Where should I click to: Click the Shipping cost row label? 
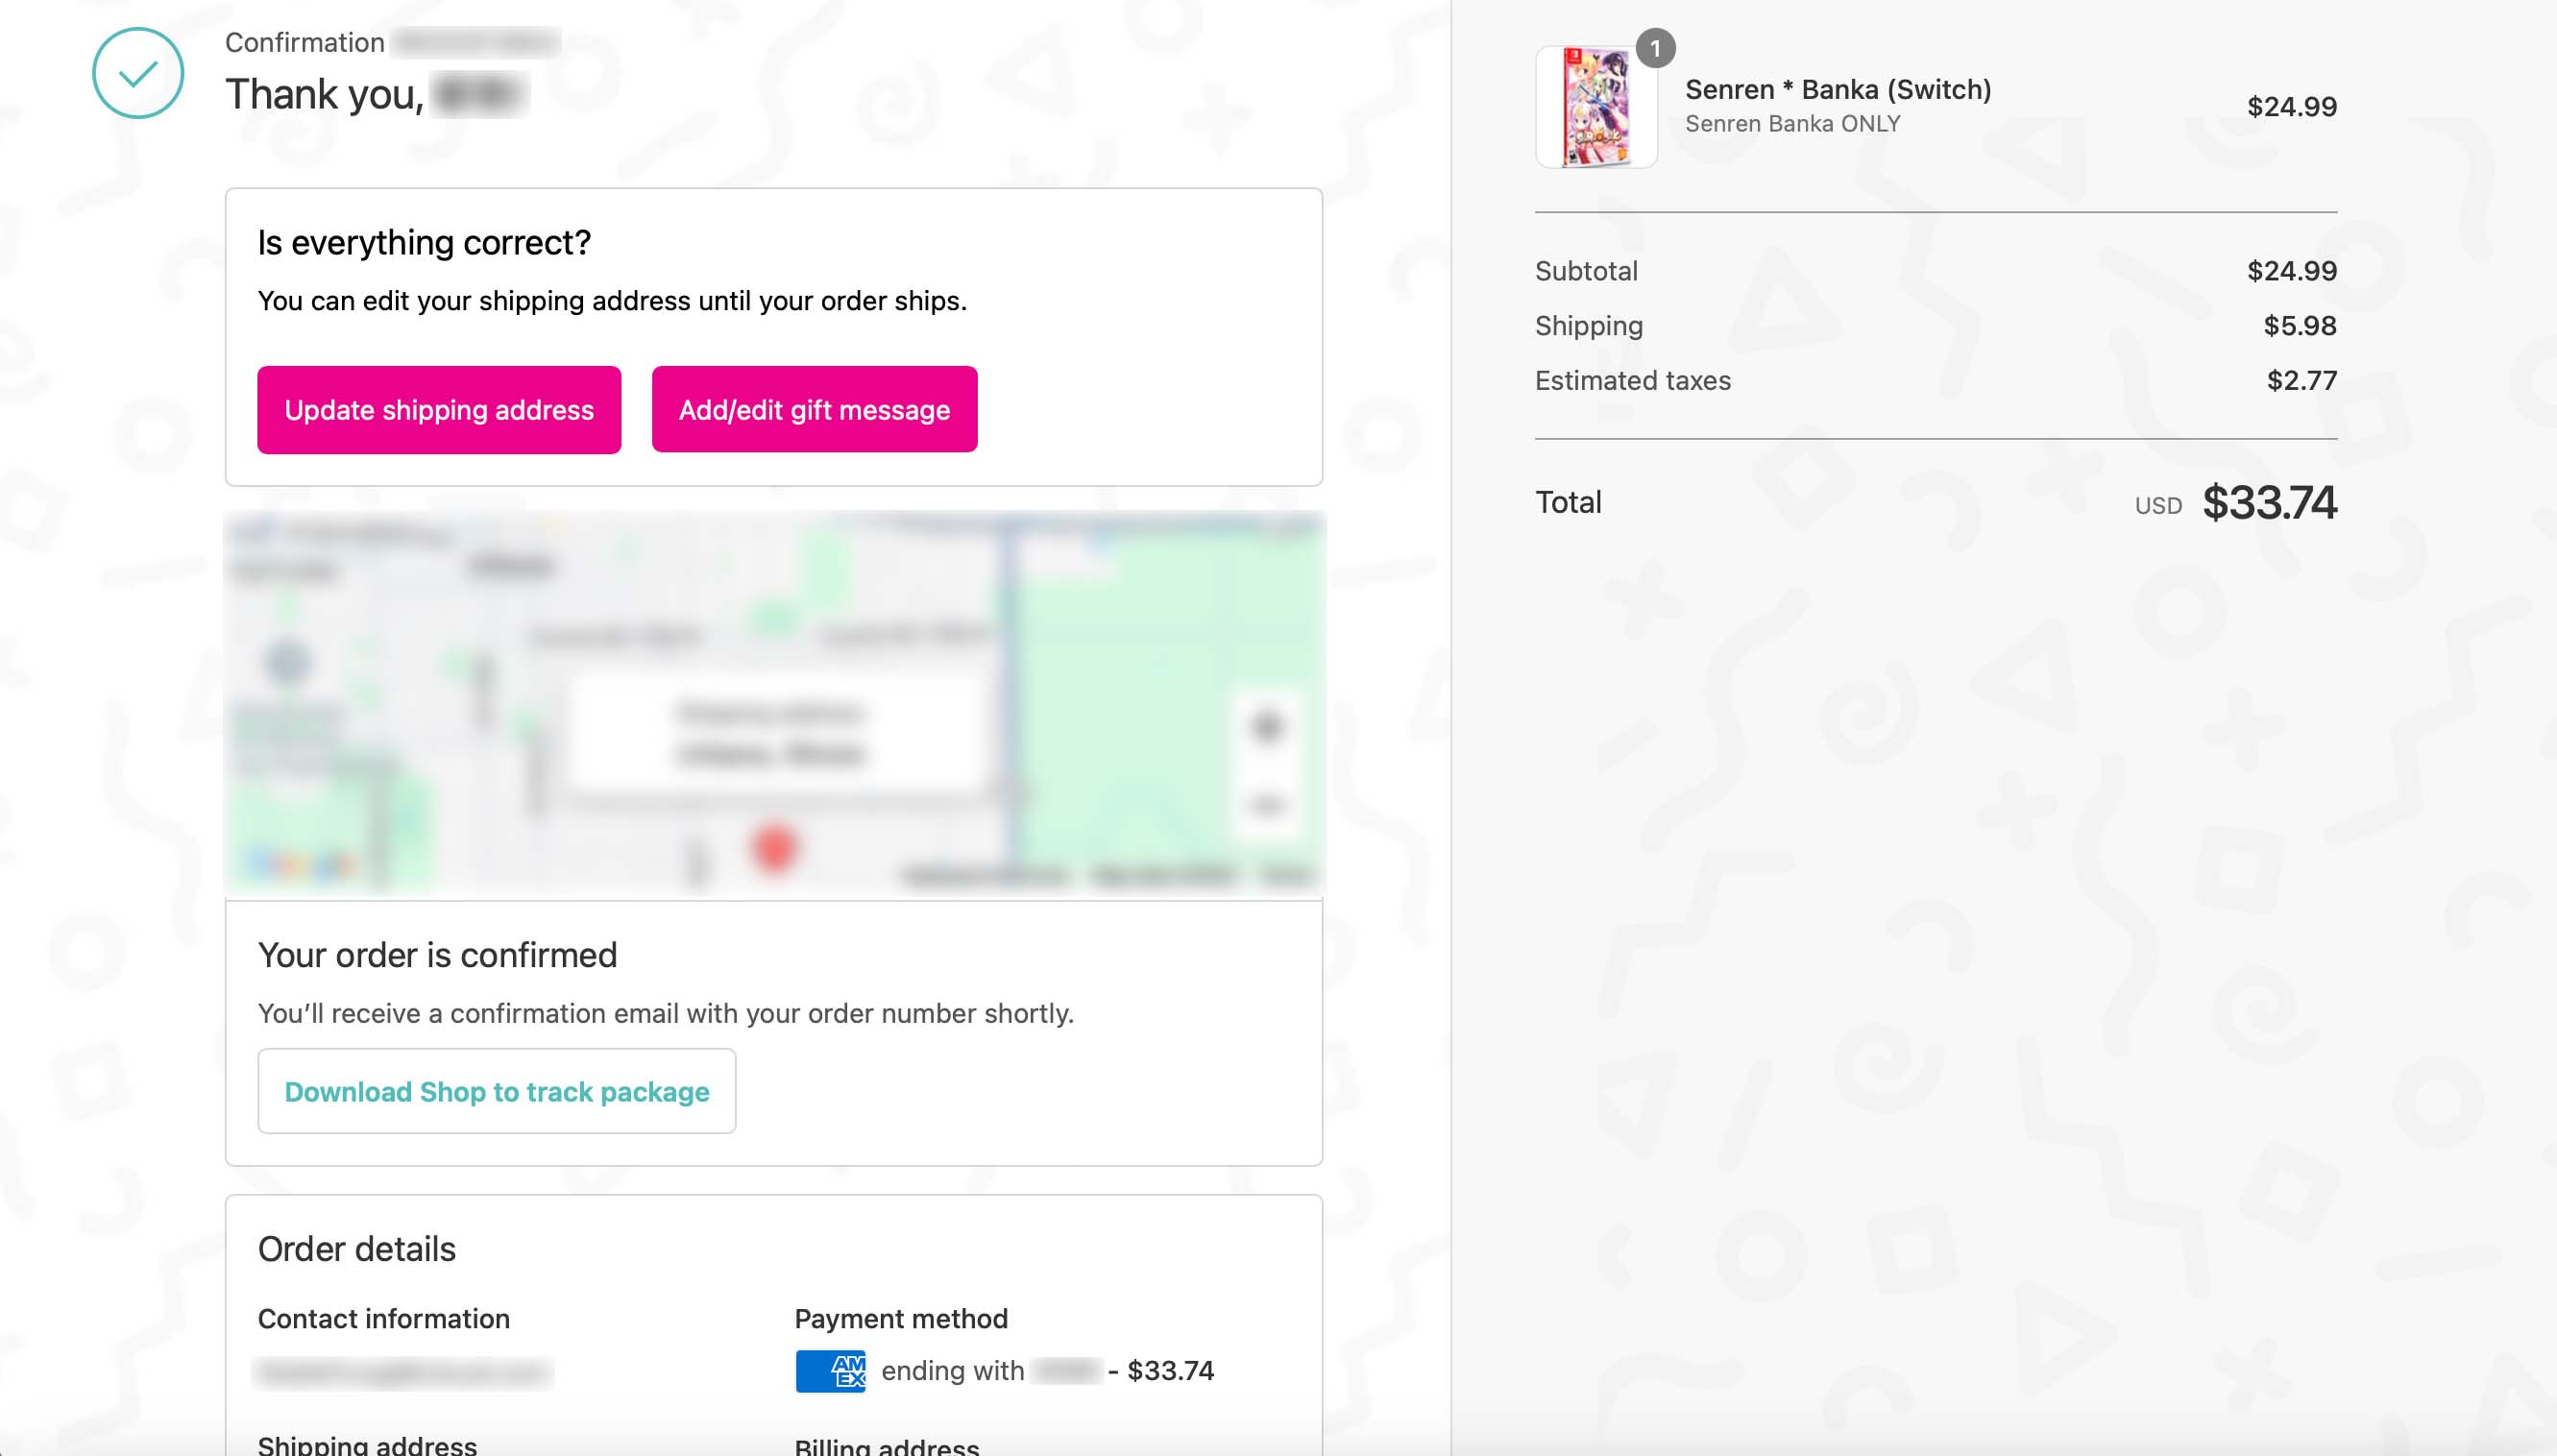(x=1589, y=325)
